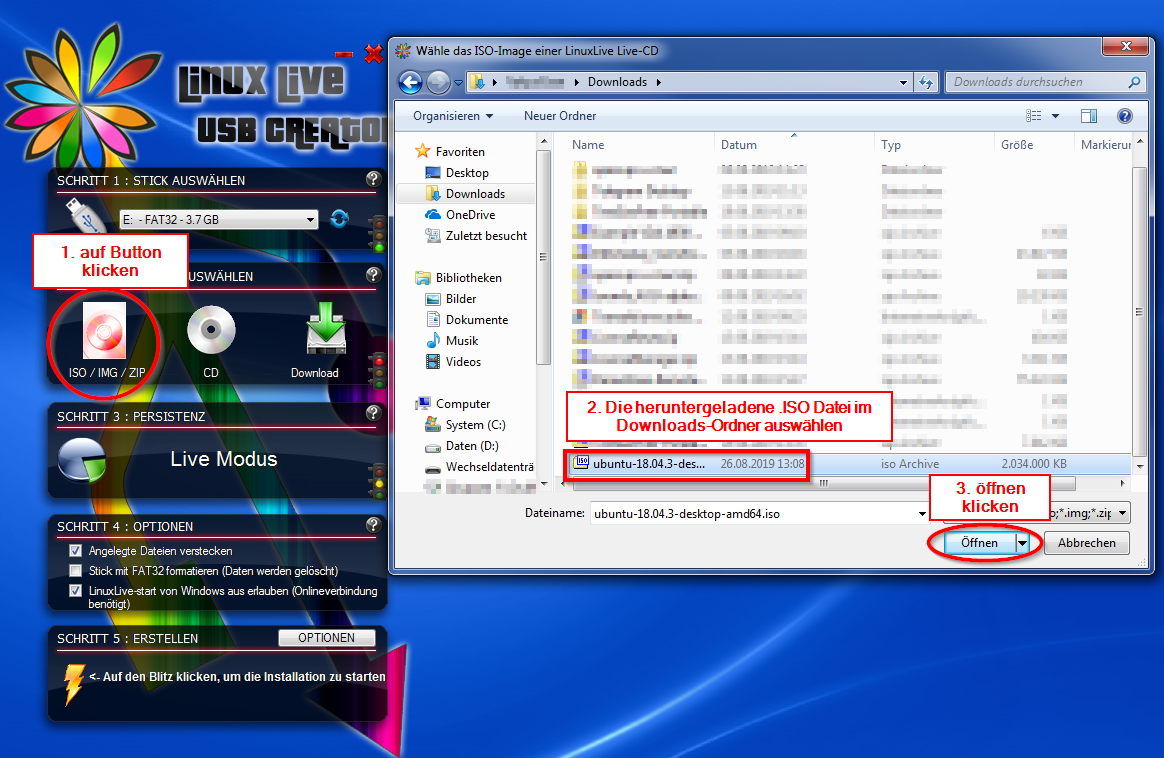Open Desktop in Favoriten

(467, 172)
